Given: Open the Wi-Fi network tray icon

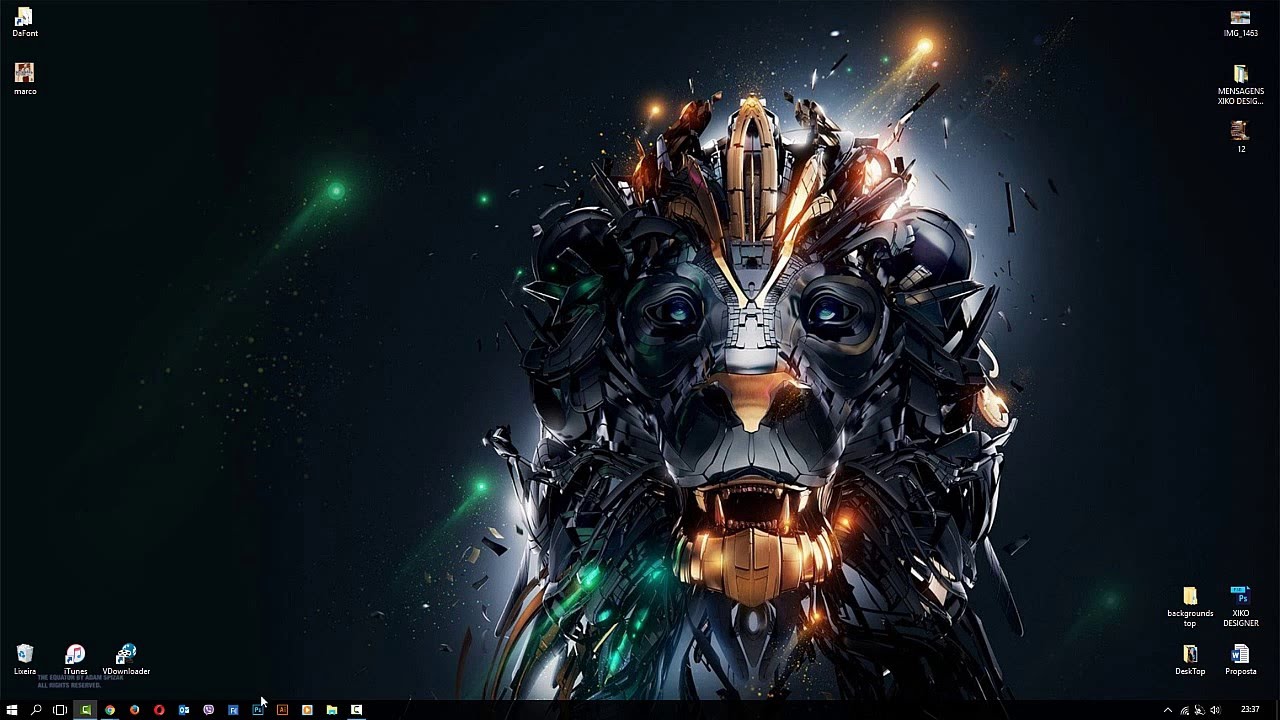Looking at the screenshot, I should [x=1184, y=710].
